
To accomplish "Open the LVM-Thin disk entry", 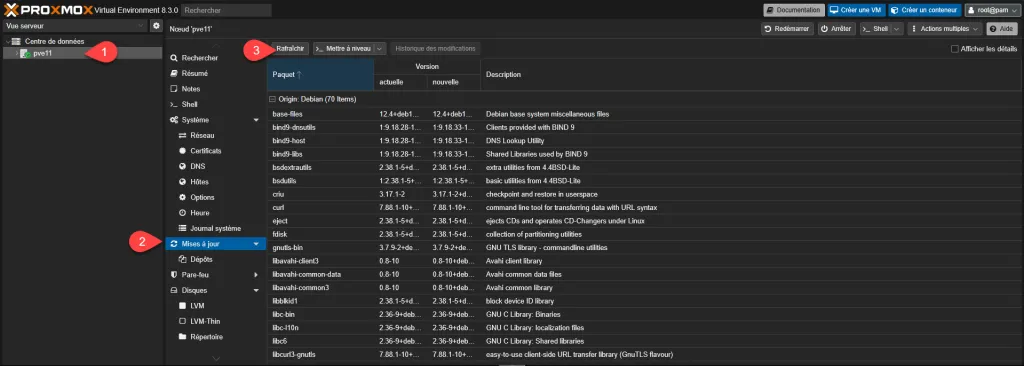I will (203, 322).
